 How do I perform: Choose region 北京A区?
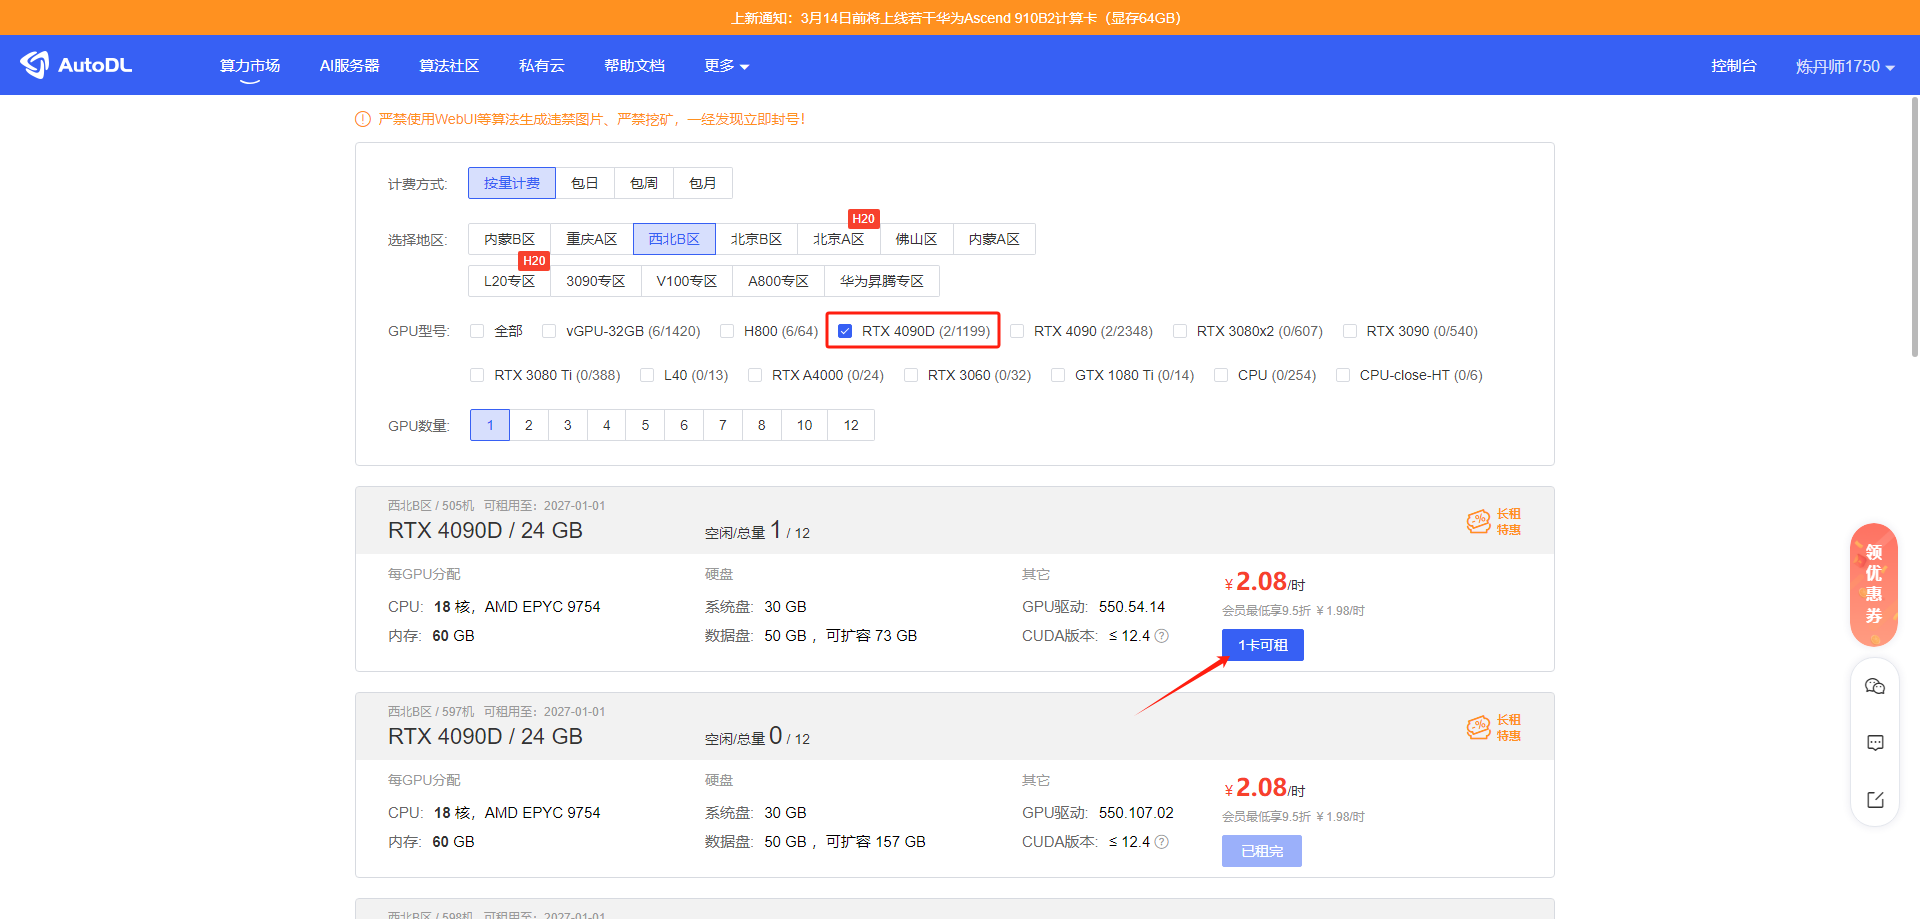tap(838, 239)
